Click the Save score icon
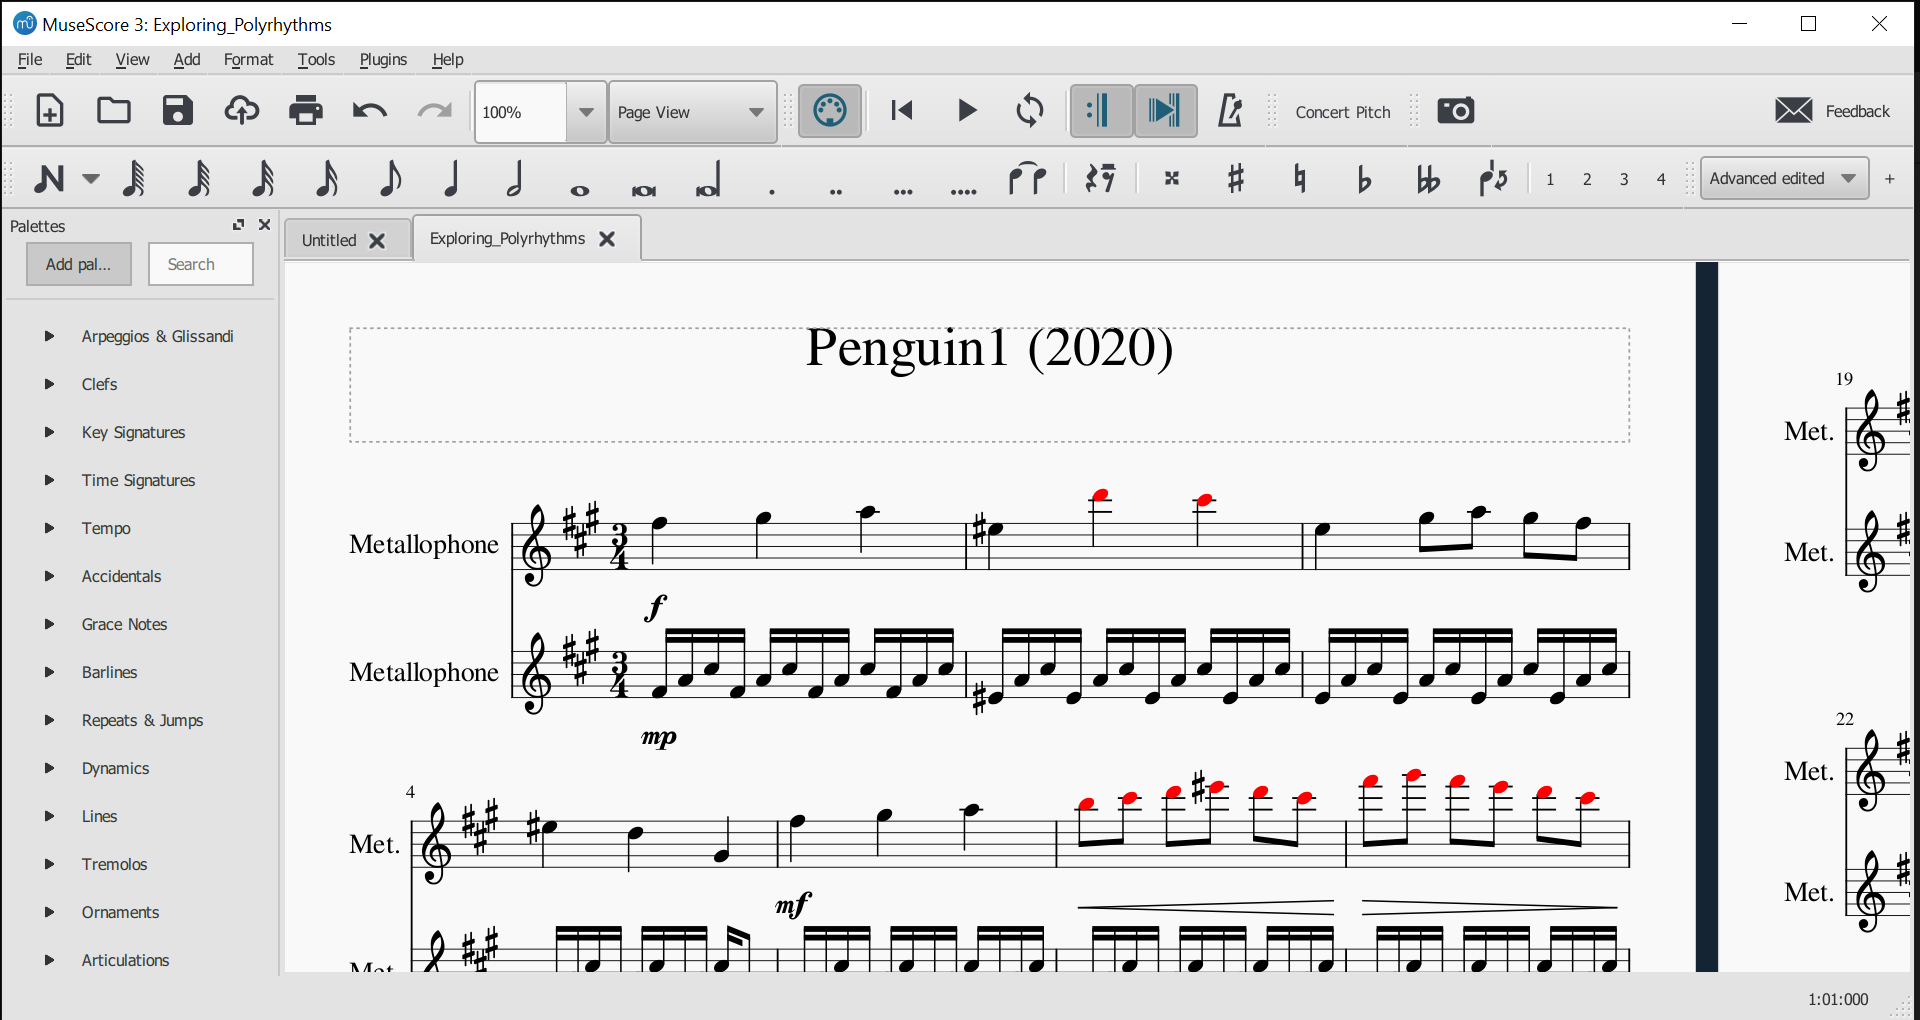Screen dimensions: 1920x1020 (178, 111)
